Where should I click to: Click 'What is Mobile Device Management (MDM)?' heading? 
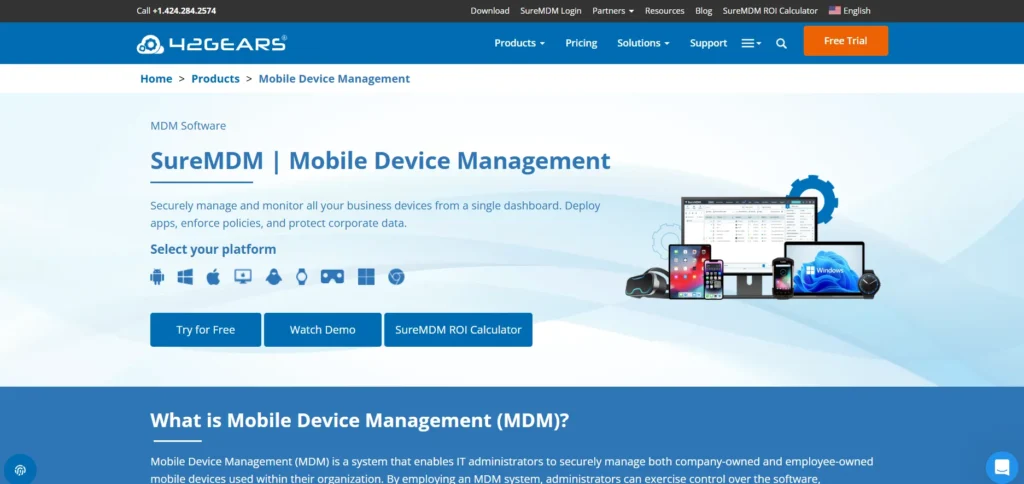[x=359, y=420]
